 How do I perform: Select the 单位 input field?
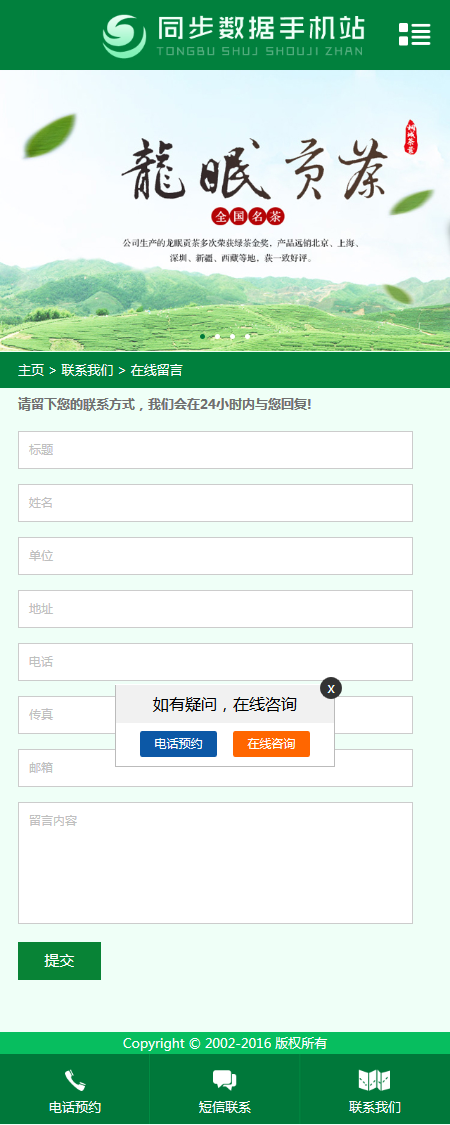(215, 556)
